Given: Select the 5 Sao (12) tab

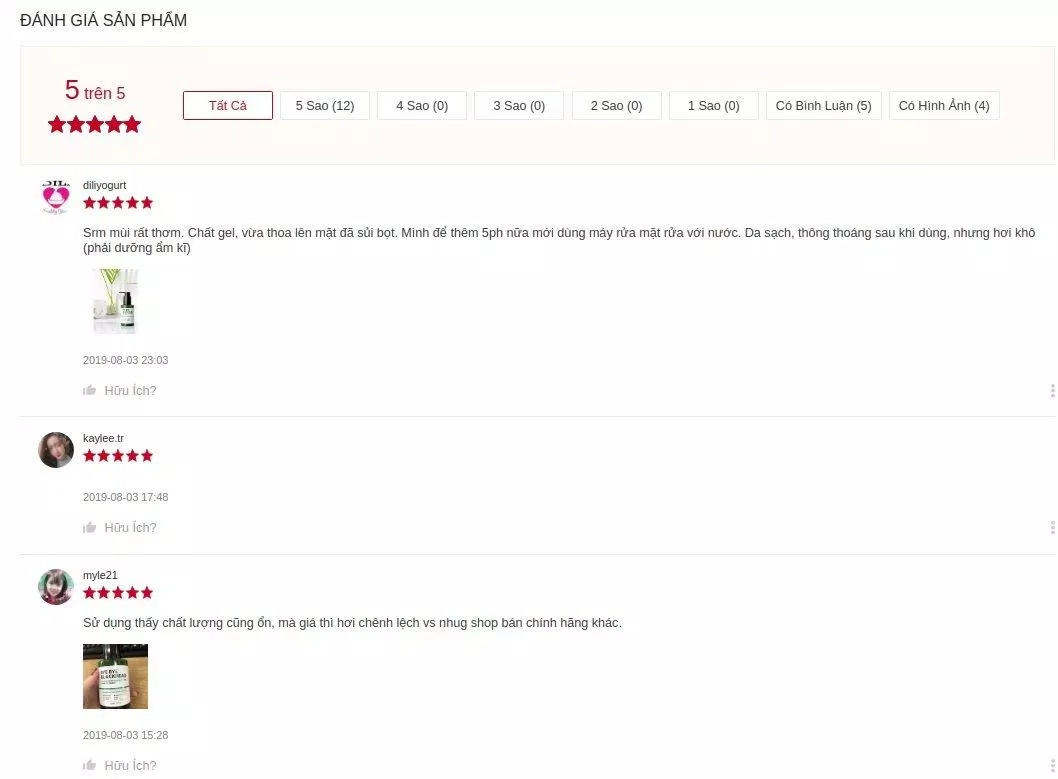Looking at the screenshot, I should [x=324, y=105].
